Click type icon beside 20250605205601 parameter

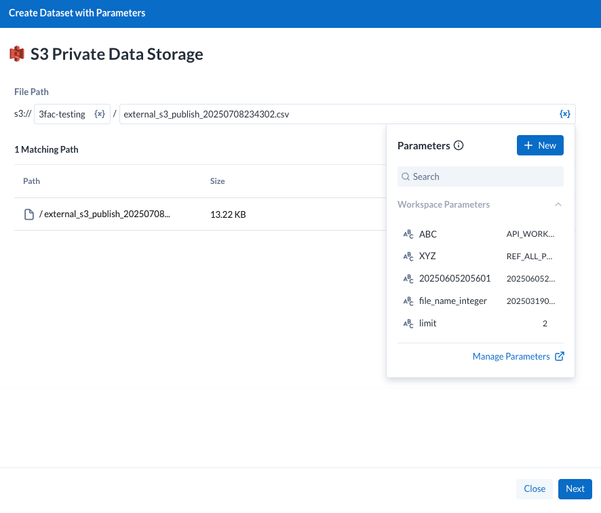coord(408,278)
